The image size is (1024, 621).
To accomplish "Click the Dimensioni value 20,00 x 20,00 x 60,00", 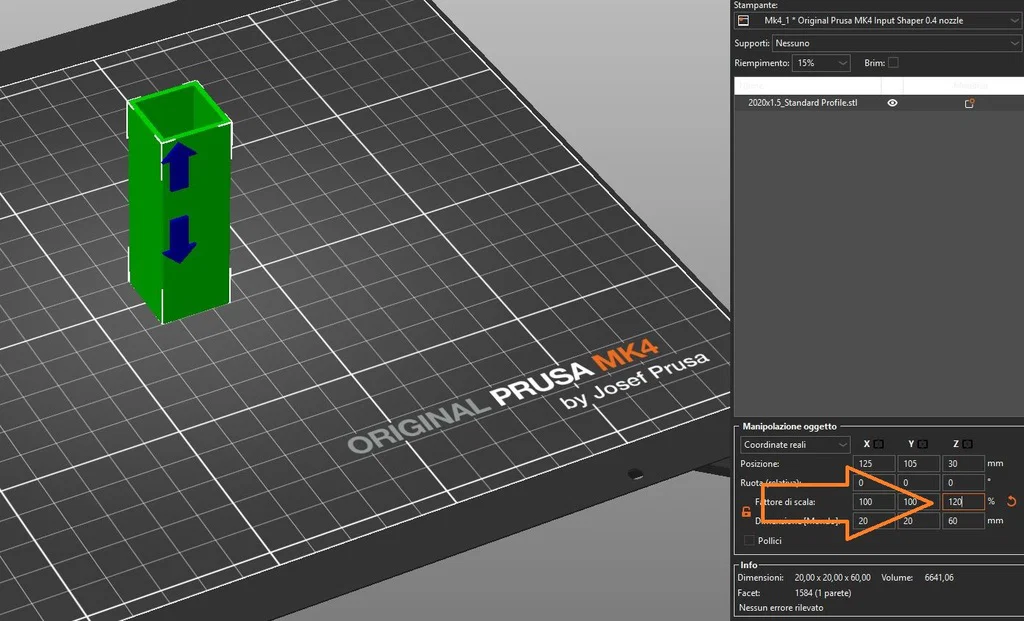I will [833, 578].
